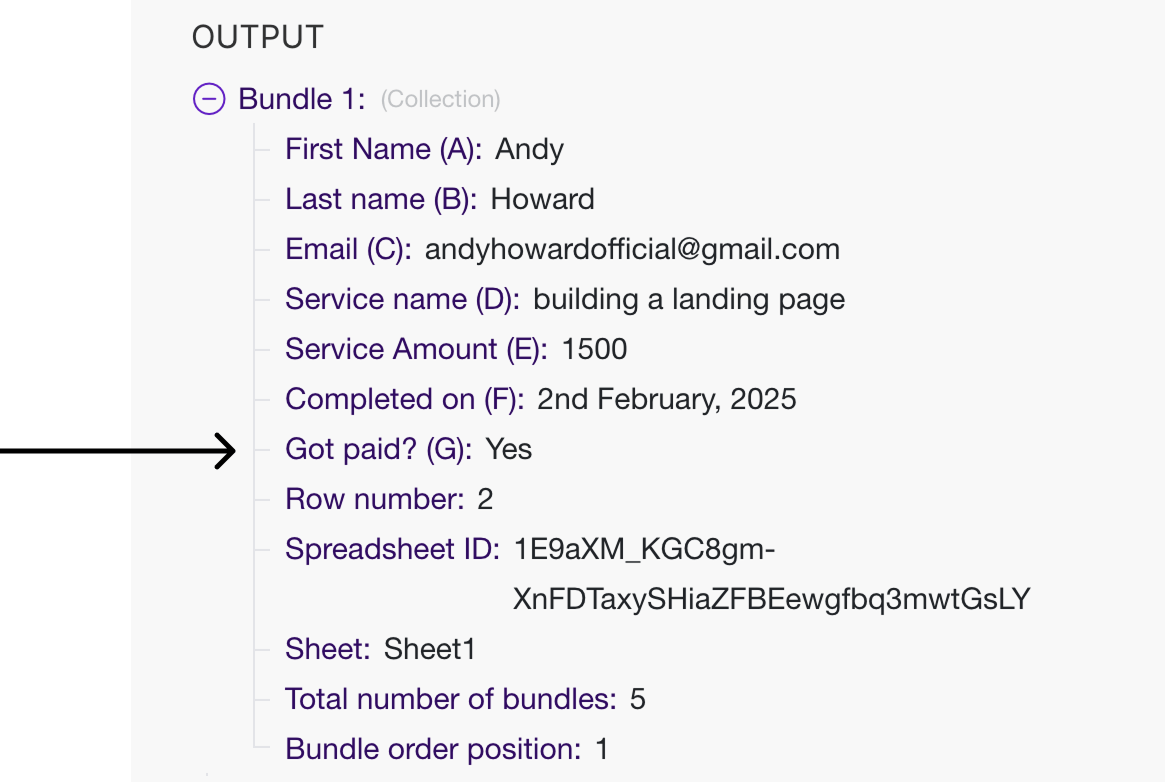Select the First Name (A) field
Viewport: 1165px width, 782px height.
pyautogui.click(x=383, y=149)
